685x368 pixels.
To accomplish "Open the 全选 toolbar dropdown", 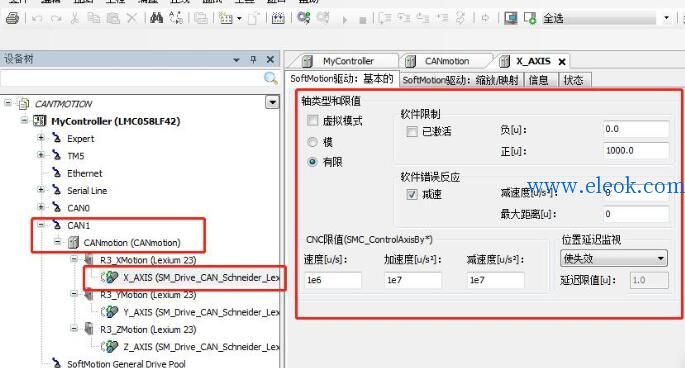I will click(x=666, y=18).
